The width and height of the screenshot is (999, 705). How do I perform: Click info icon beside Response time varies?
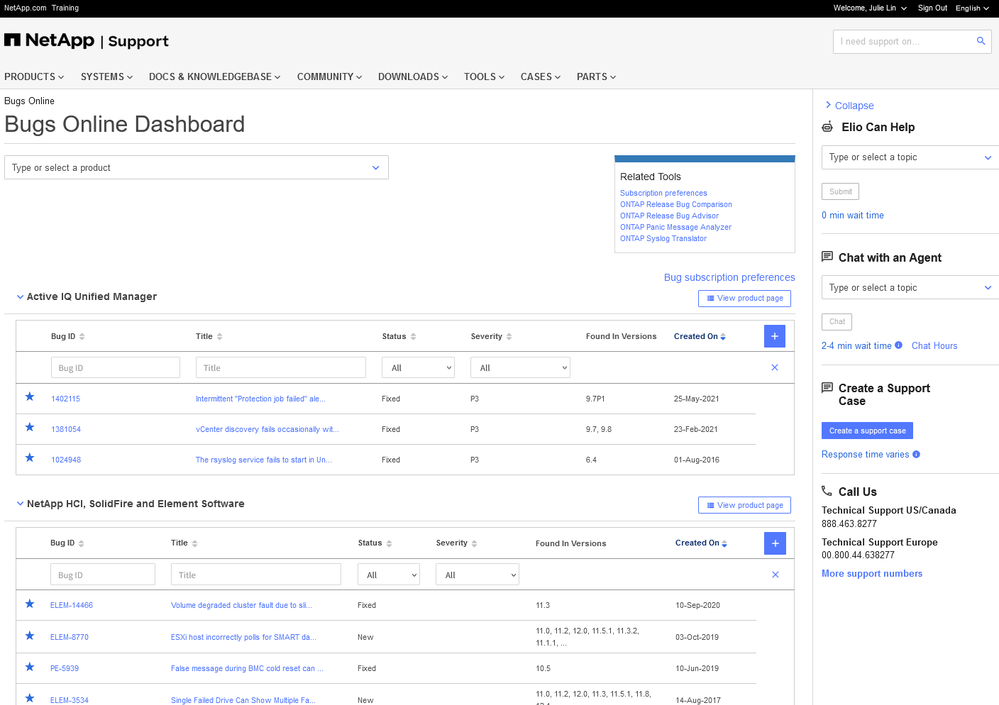click(x=916, y=454)
